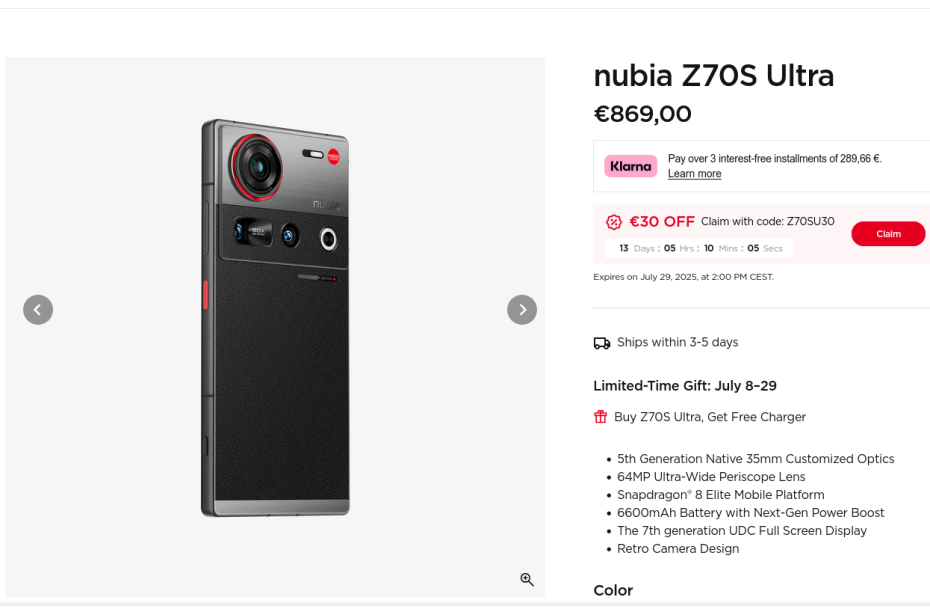This screenshot has width=930, height=609.
Task: Click the pink Klarna logo
Action: tap(630, 166)
